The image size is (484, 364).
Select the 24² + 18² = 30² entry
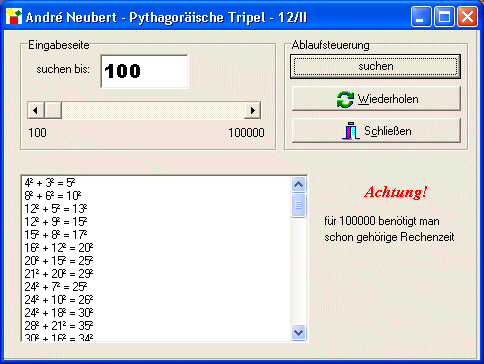59,313
